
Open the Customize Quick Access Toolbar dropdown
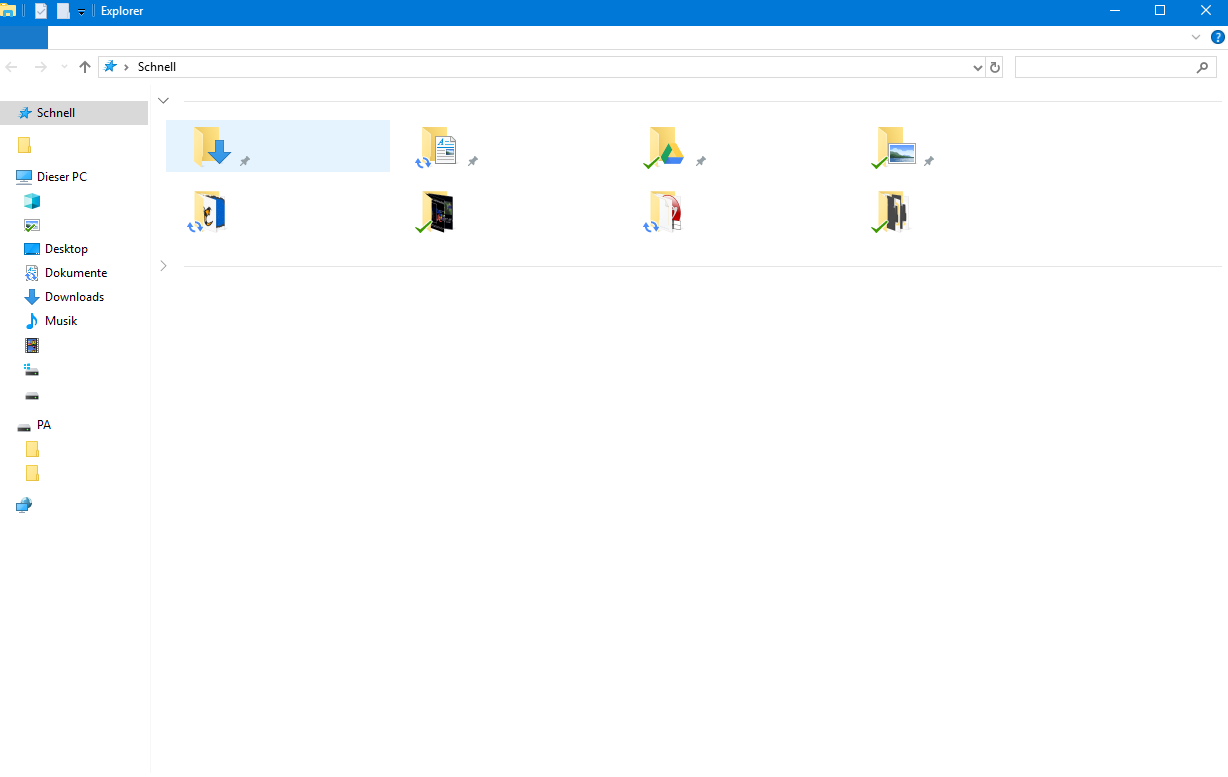coord(81,12)
